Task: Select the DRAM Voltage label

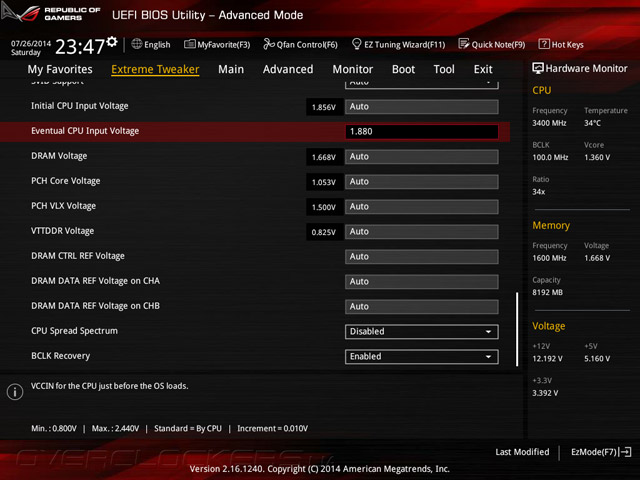Action: coord(59,156)
